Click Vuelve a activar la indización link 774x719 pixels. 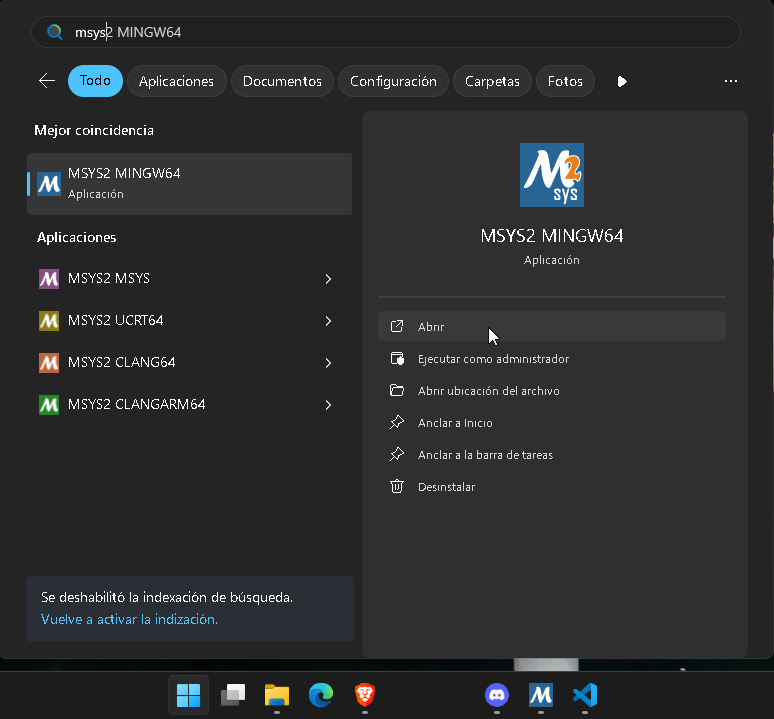tap(129, 619)
